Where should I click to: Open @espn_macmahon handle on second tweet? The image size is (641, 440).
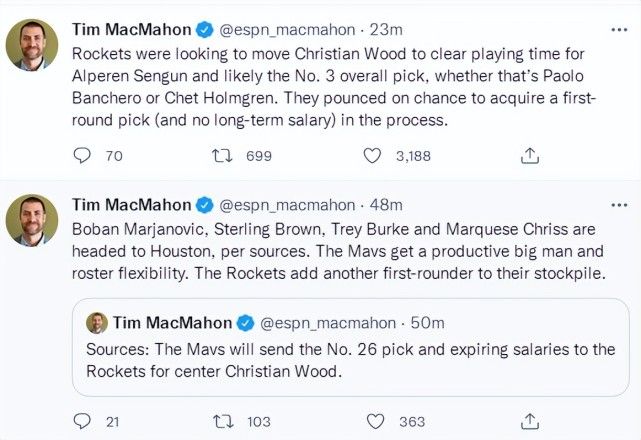[x=288, y=204]
